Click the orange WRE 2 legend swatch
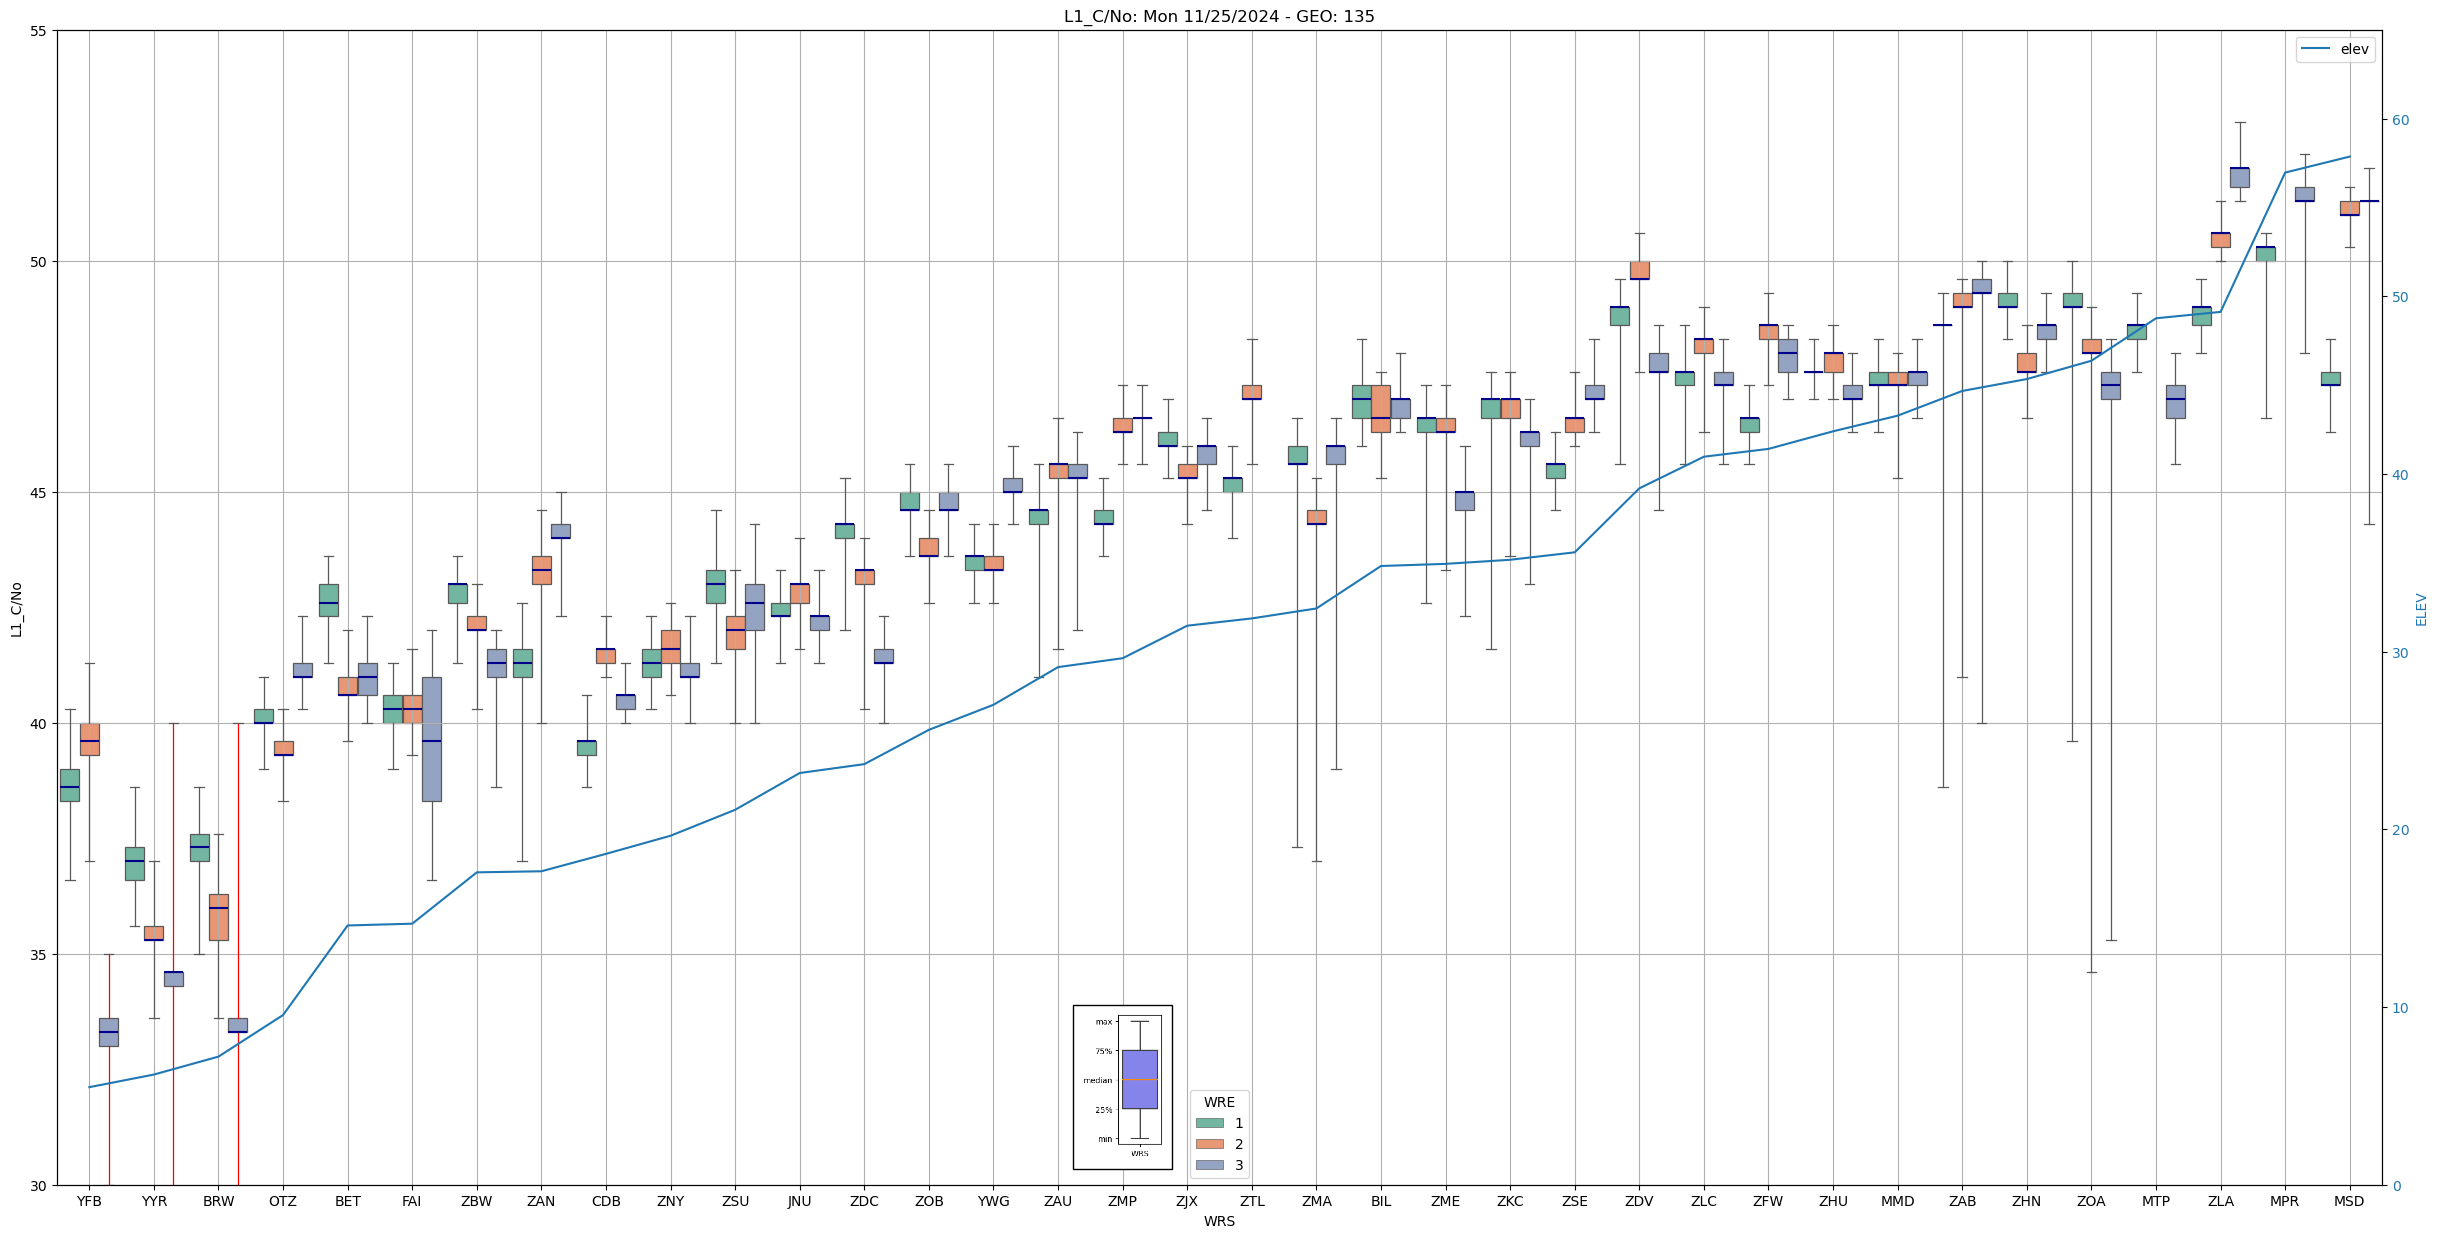 coord(1209,1144)
